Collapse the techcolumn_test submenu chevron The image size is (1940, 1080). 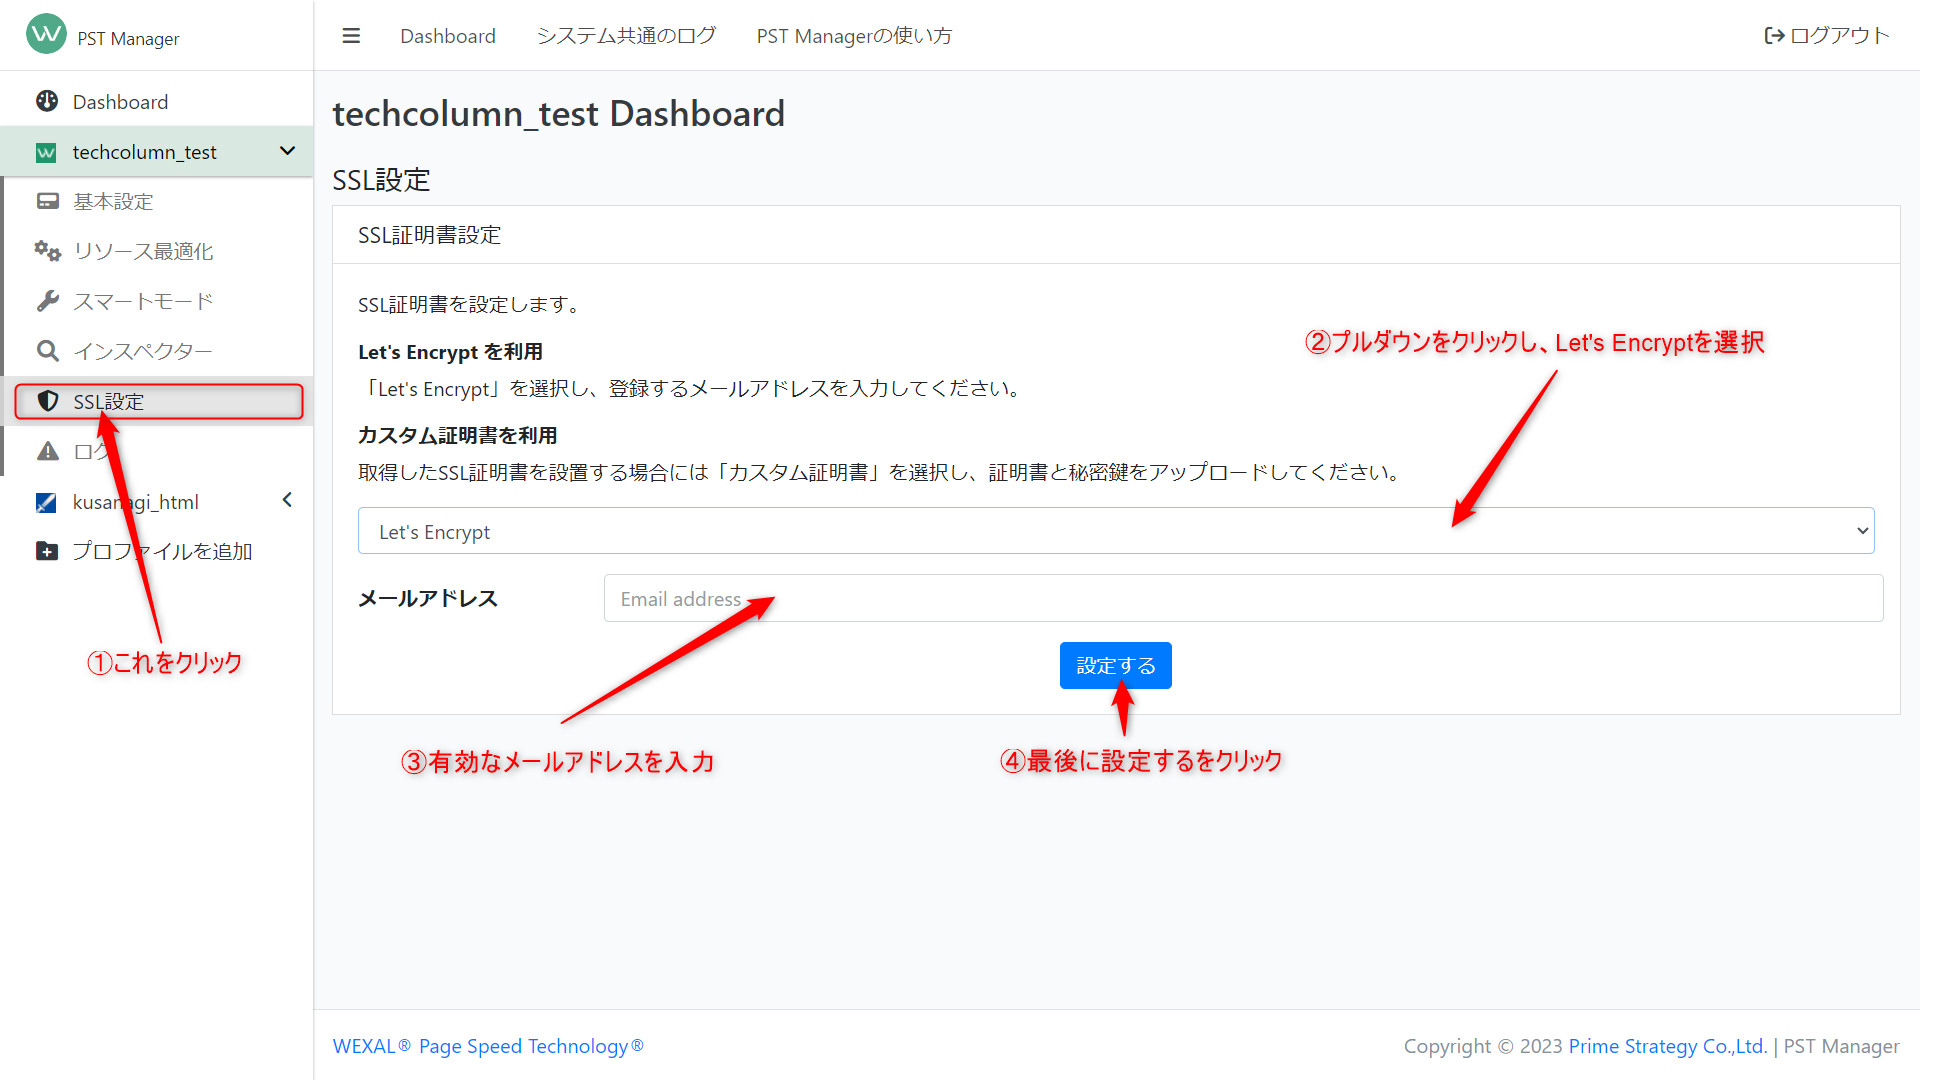(x=288, y=151)
